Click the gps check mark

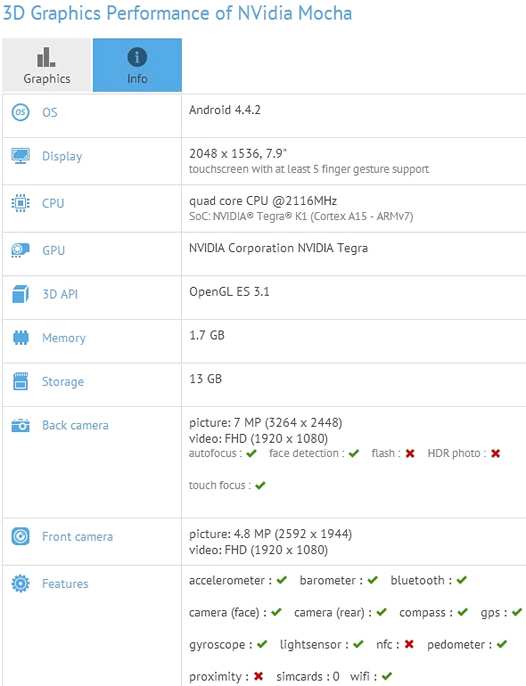[517, 612]
